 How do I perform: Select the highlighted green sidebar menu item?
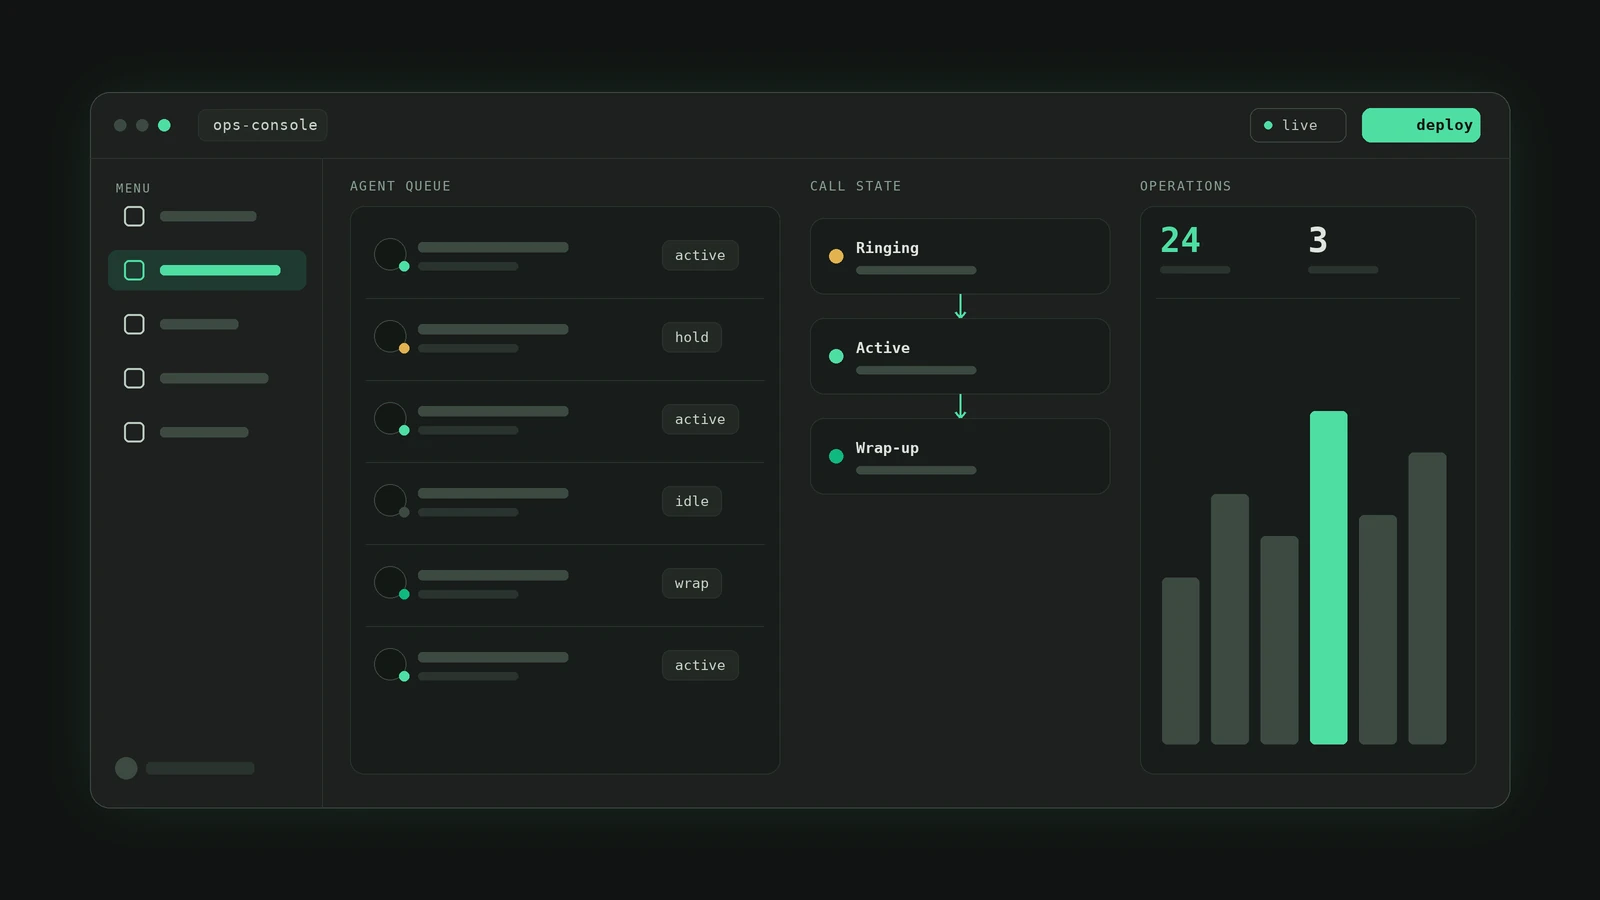207,270
